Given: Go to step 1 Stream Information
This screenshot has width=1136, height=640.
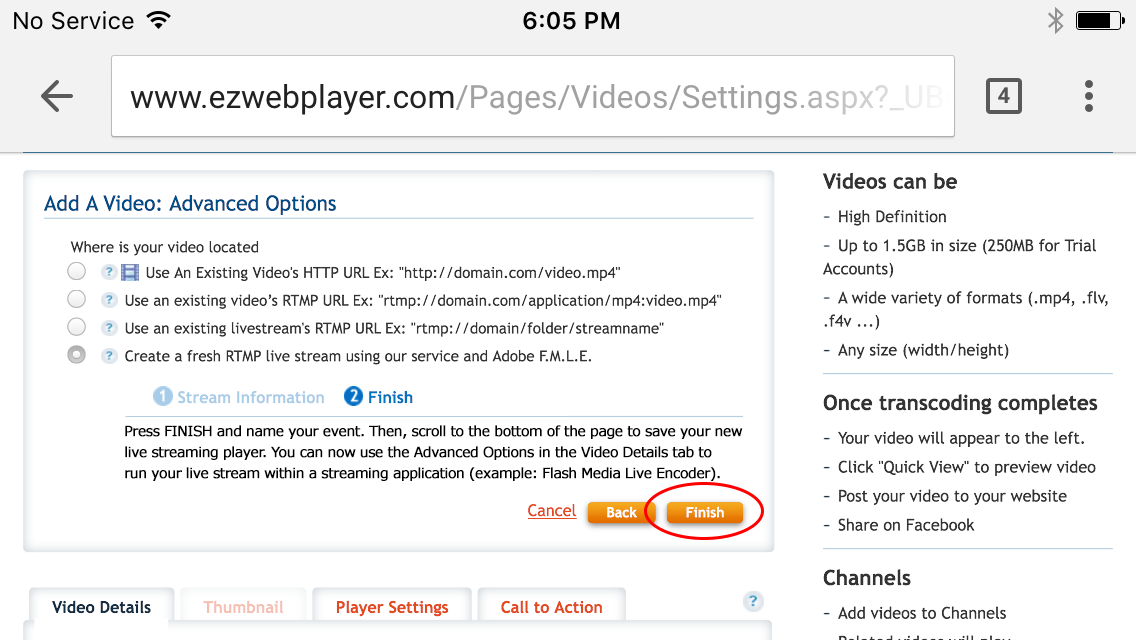Looking at the screenshot, I should pos(239,397).
